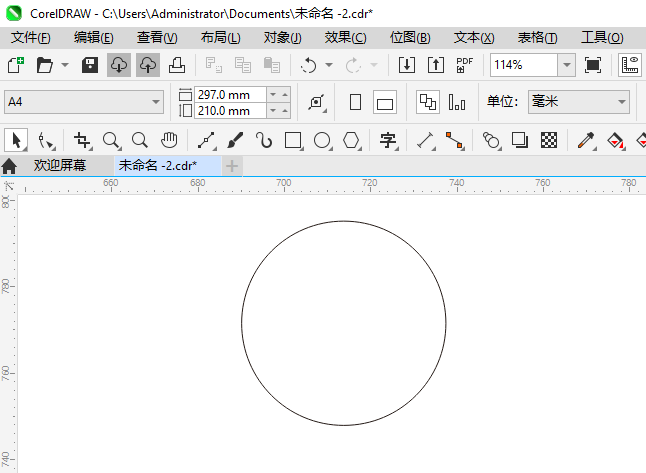646x473 pixels.
Task: Select the Crop tool
Action: click(82, 140)
